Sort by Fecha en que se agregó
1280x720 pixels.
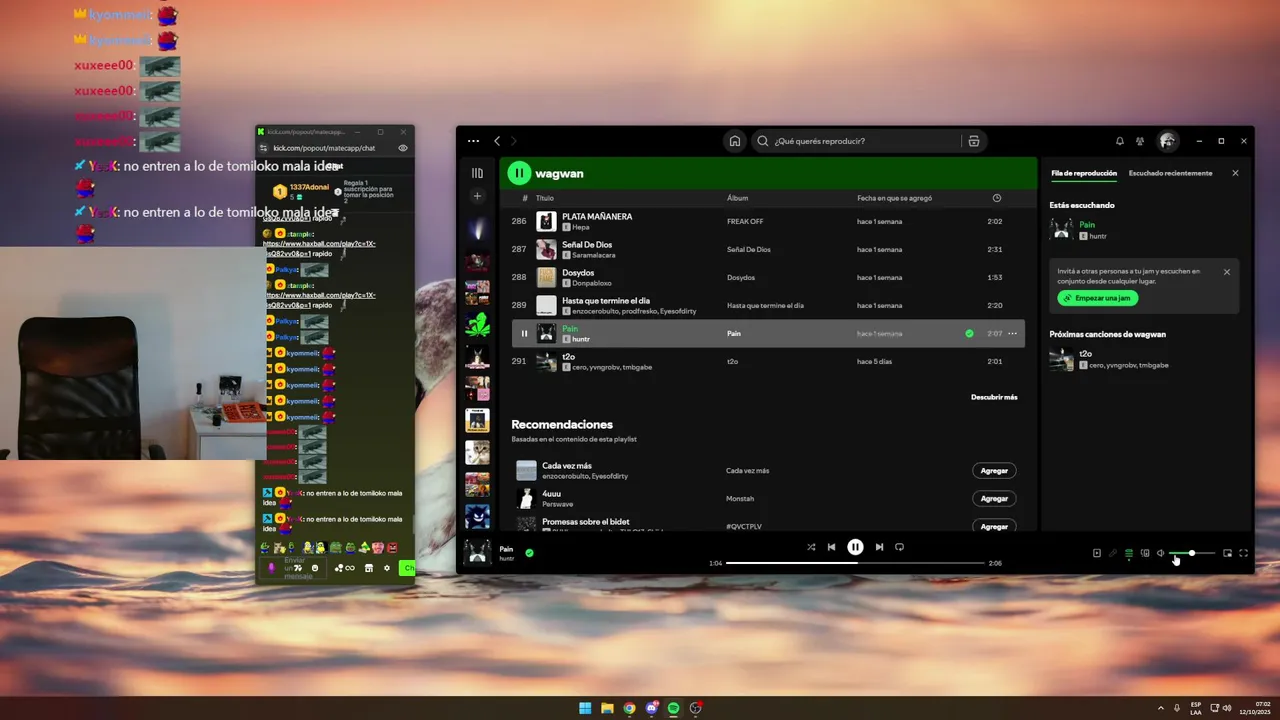pyautogui.click(x=895, y=198)
